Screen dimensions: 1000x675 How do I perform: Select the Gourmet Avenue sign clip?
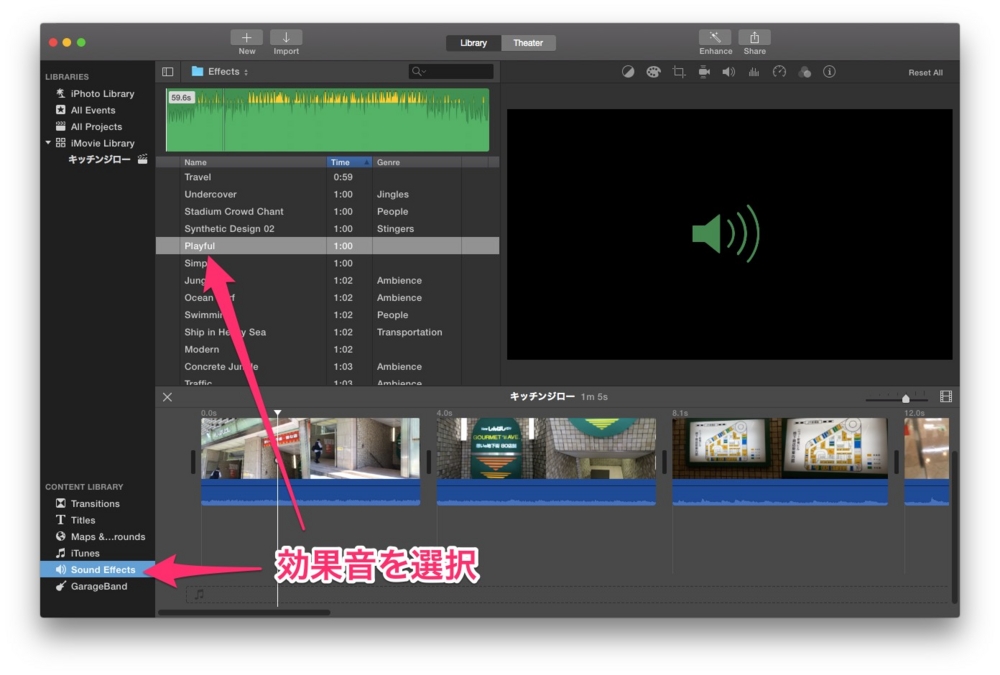pos(546,461)
